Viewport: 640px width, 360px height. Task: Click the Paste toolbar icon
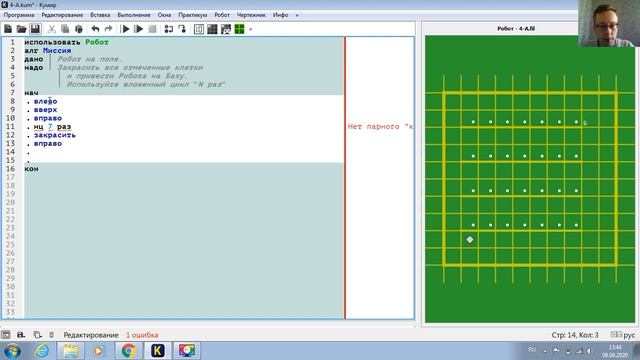(79, 29)
